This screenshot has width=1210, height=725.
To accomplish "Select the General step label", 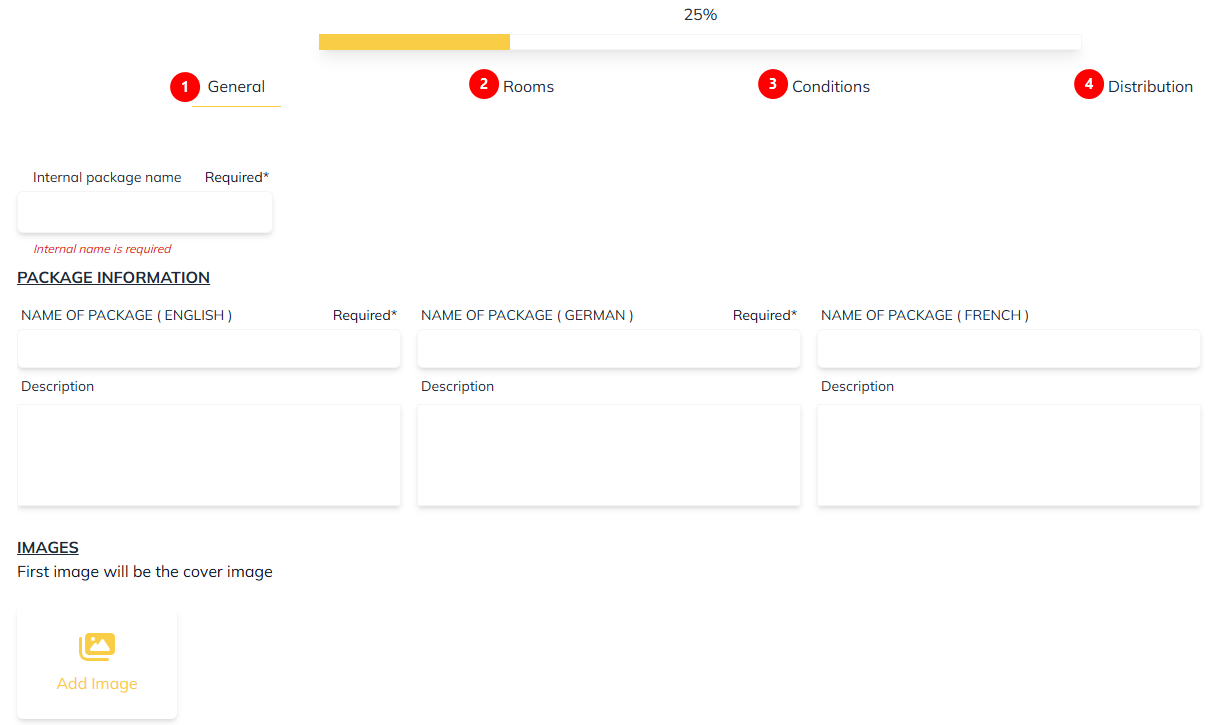I will [236, 87].
